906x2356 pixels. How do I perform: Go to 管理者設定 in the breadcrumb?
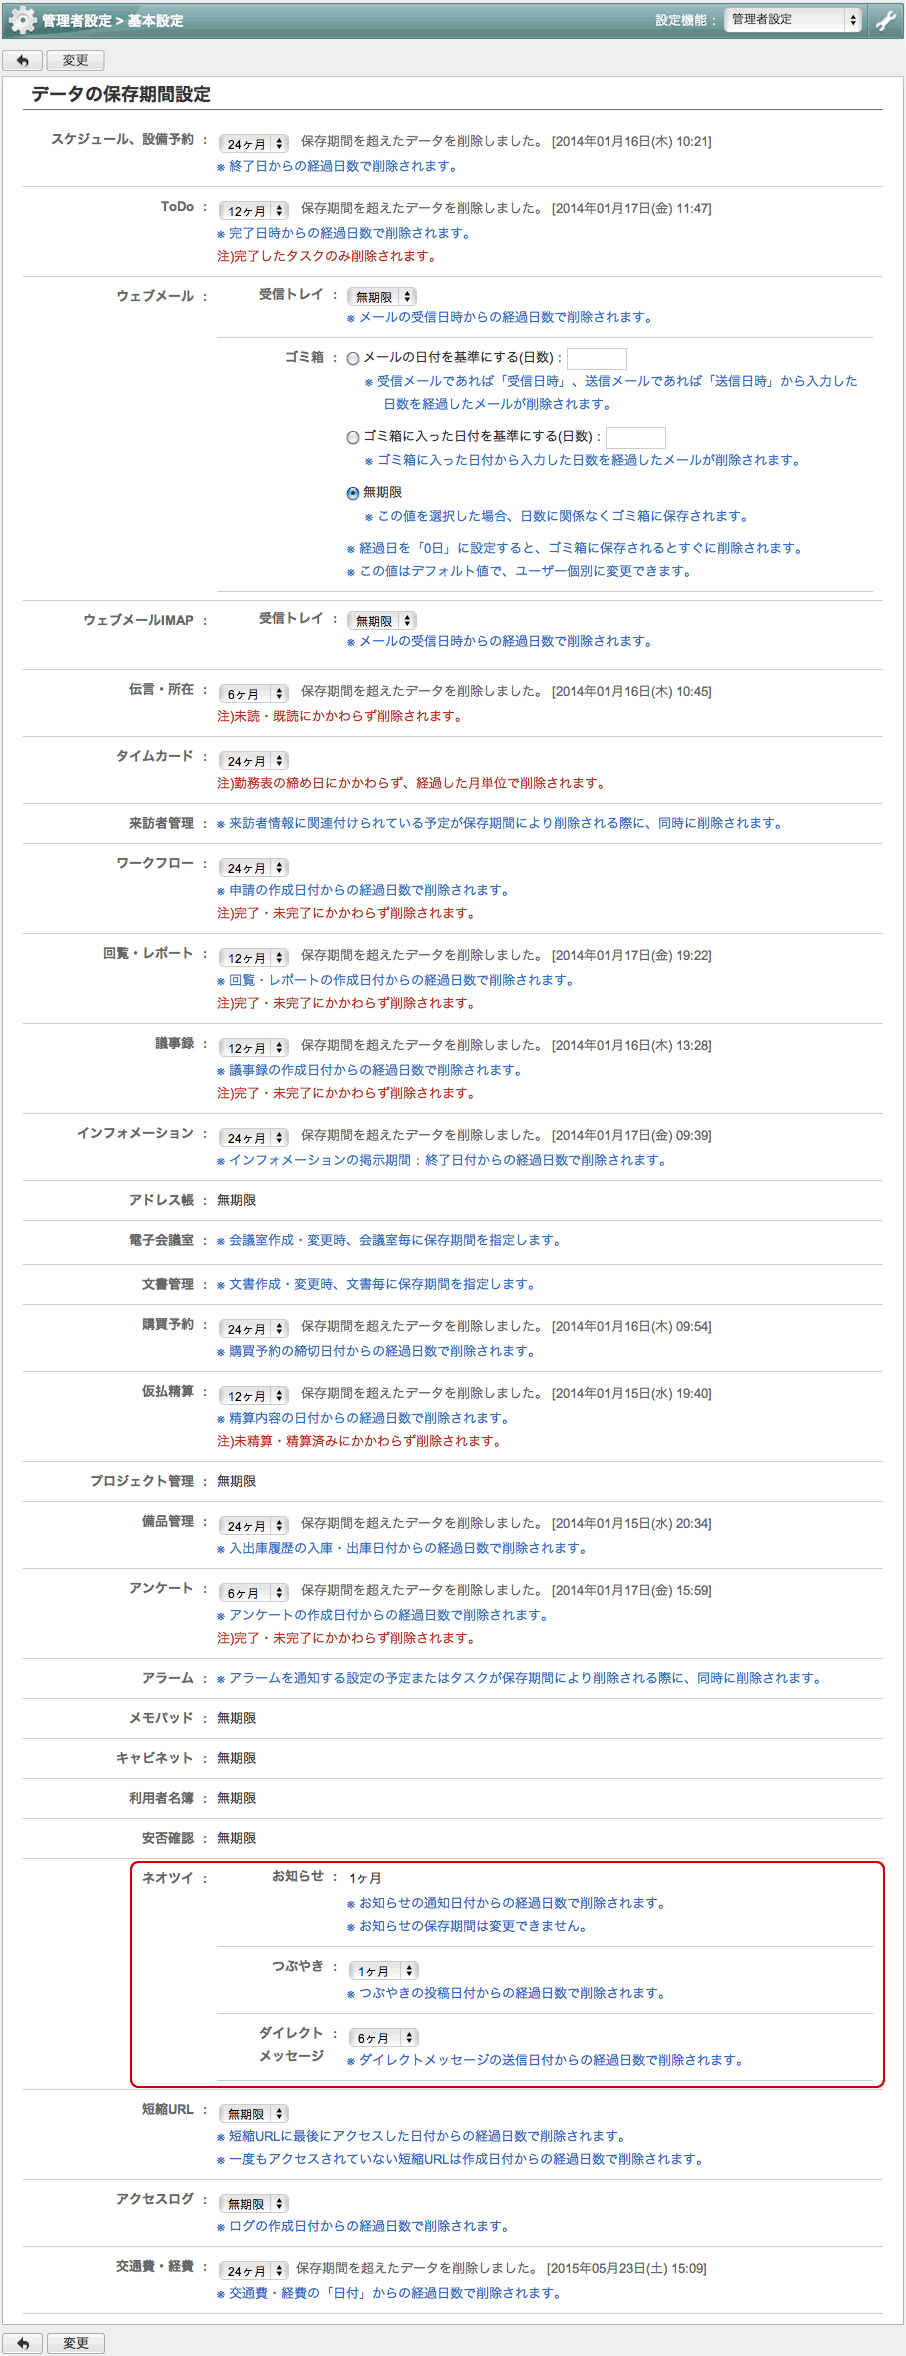pyautogui.click(x=76, y=21)
